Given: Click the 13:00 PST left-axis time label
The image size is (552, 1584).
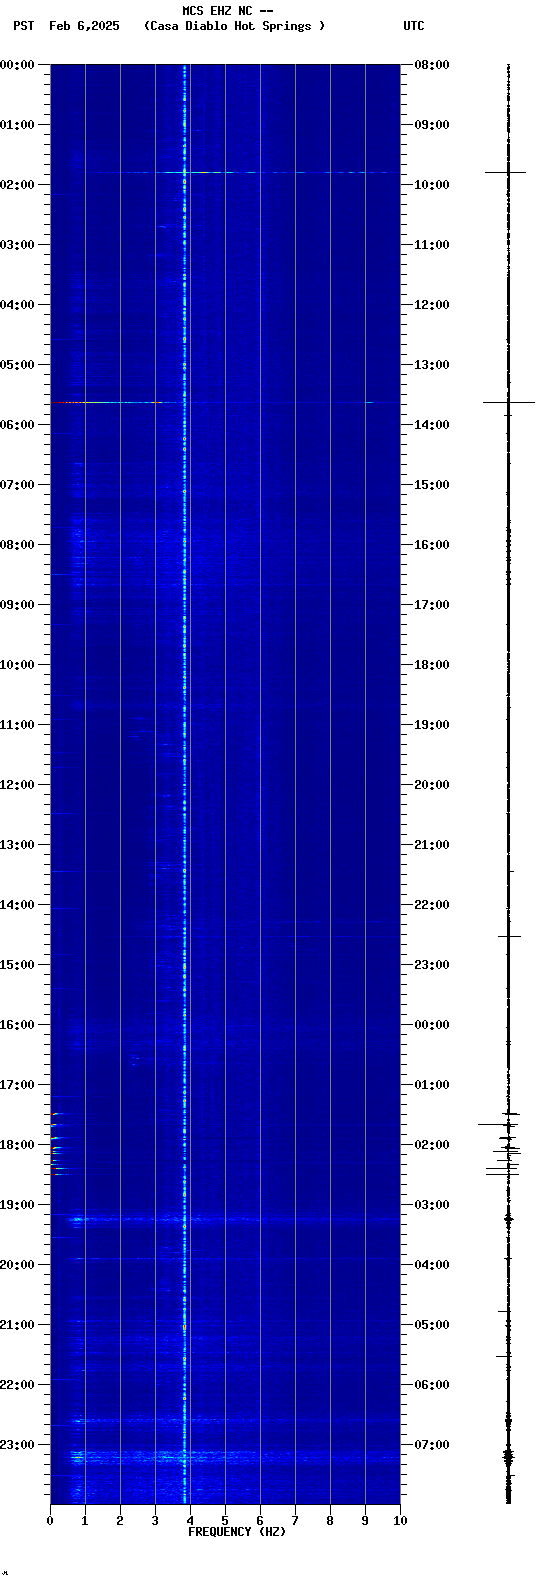Looking at the screenshot, I should pos(18,845).
